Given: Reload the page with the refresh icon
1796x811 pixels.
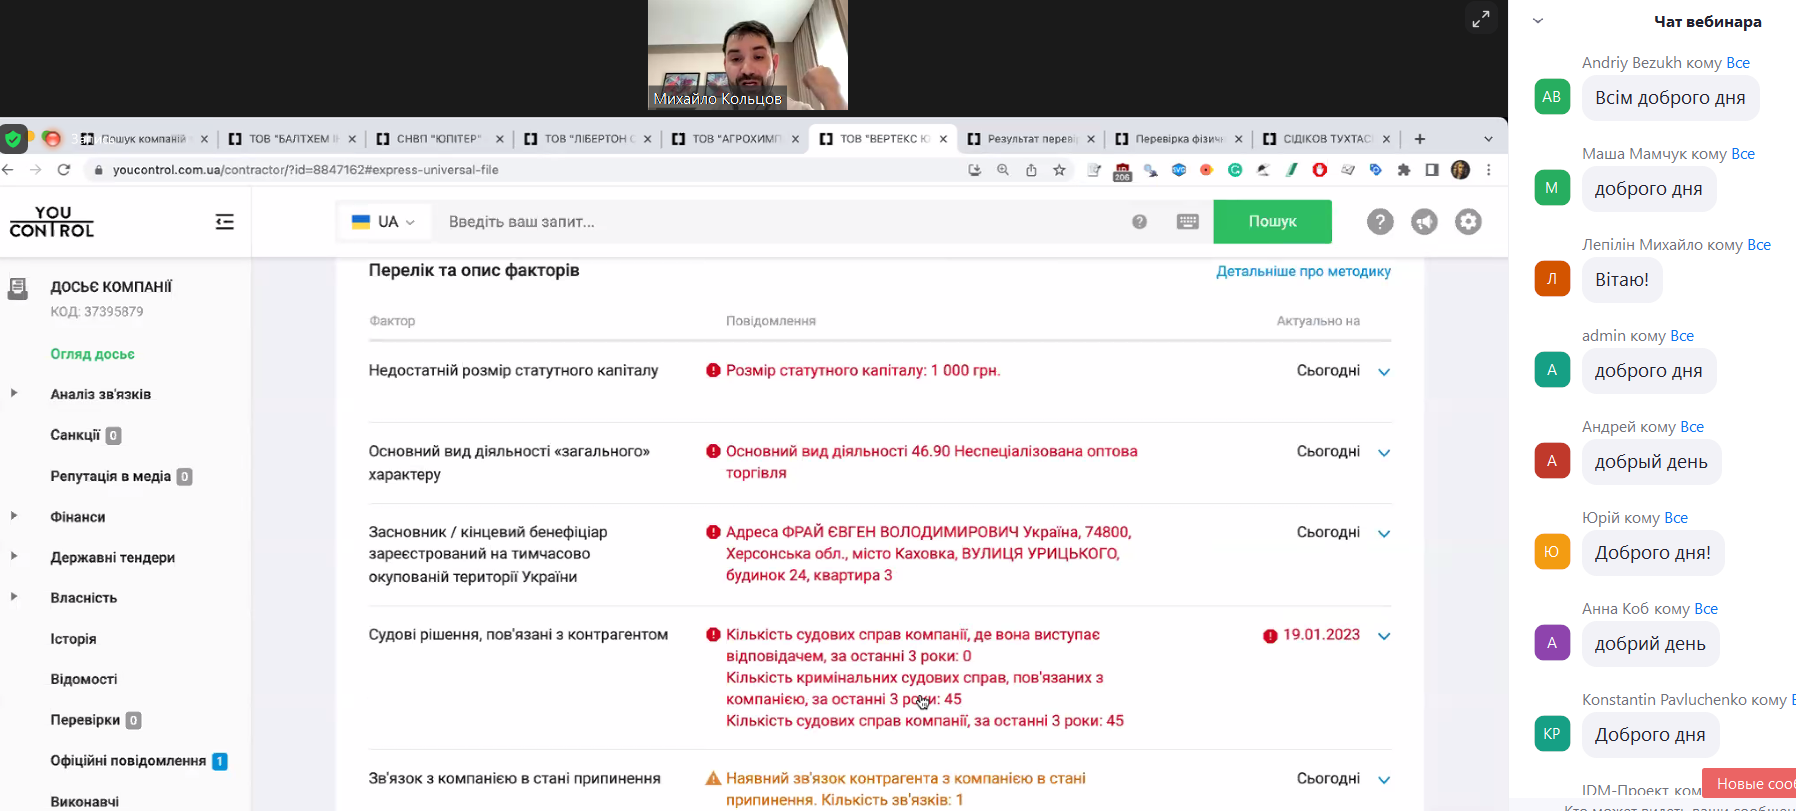Looking at the screenshot, I should tap(64, 170).
